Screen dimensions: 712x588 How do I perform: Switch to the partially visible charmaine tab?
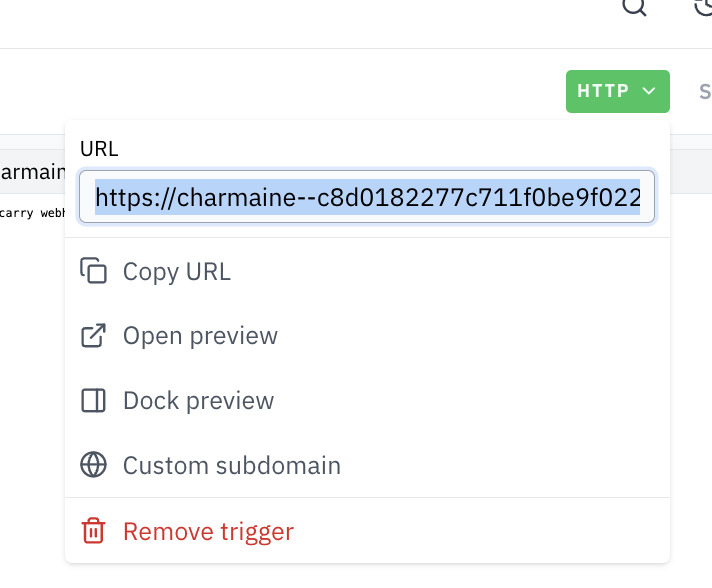26,172
